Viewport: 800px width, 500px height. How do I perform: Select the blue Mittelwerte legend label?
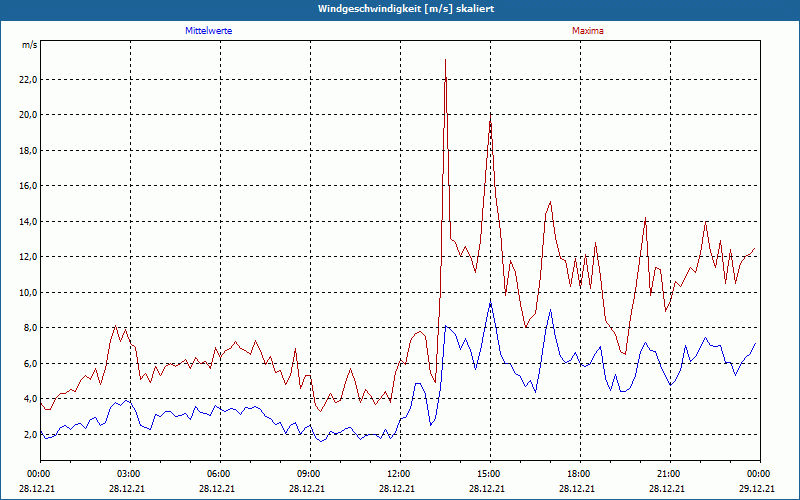209,31
